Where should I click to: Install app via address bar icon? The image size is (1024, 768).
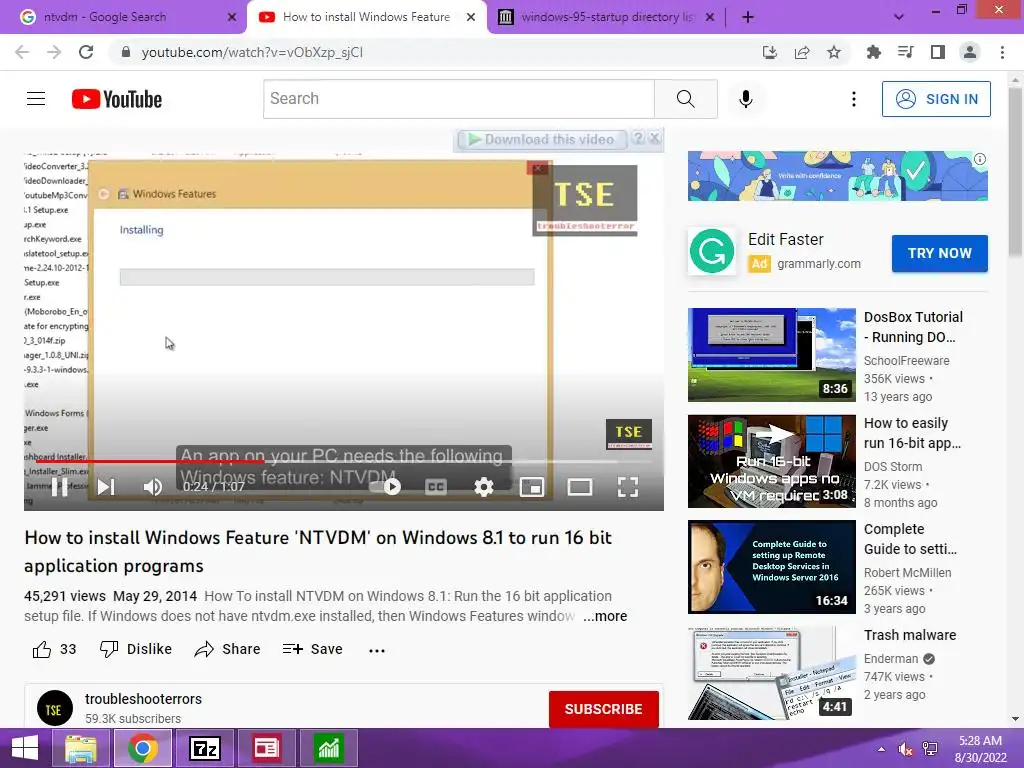pos(770,52)
